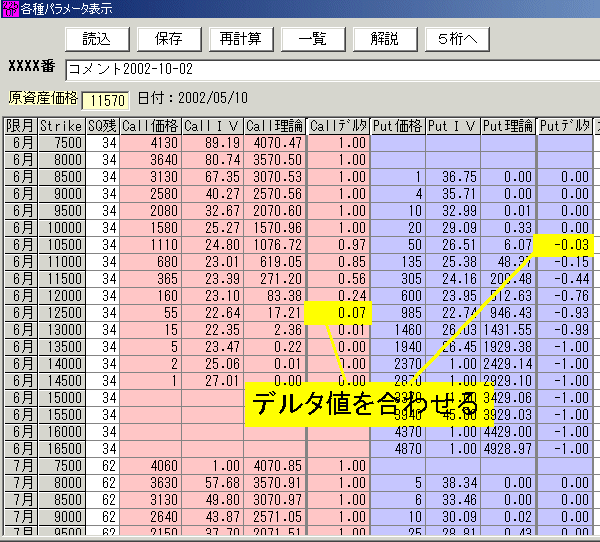
Task: Click Call IV cell 57.68
Action: click(x=212, y=483)
